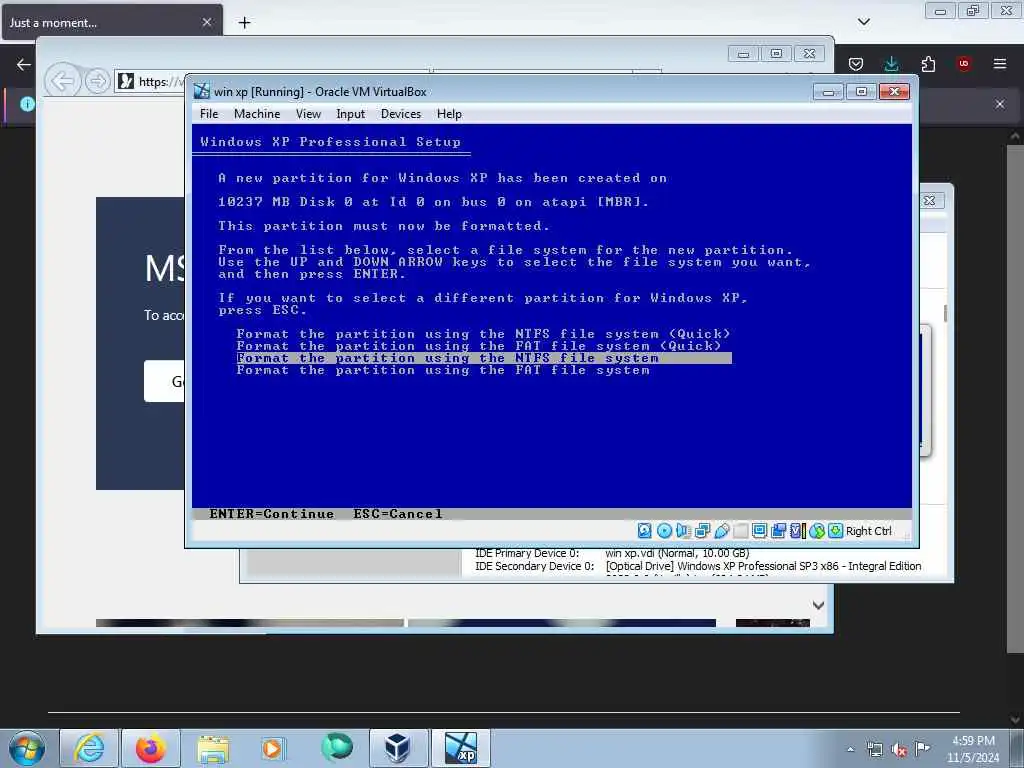This screenshot has width=1024, height=768.
Task: Show hidden system tray icons
Action: pos(850,749)
